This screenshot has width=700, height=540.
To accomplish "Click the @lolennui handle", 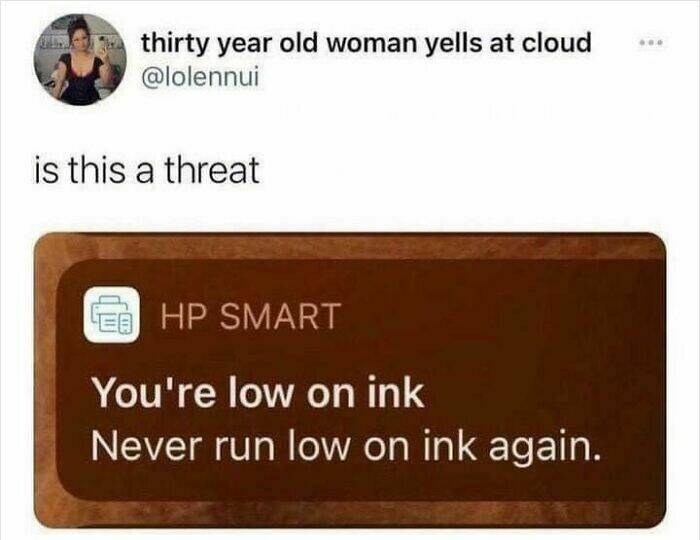I will [x=200, y=77].
